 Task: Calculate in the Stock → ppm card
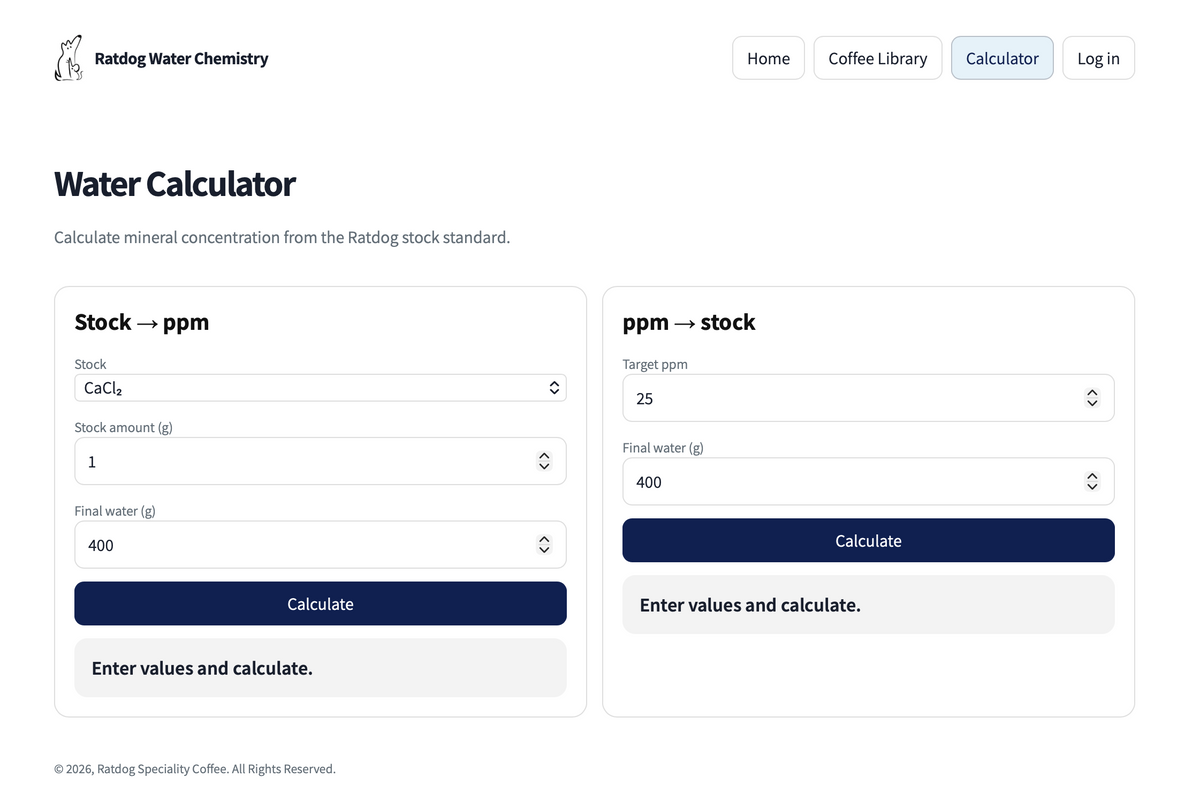pos(320,604)
